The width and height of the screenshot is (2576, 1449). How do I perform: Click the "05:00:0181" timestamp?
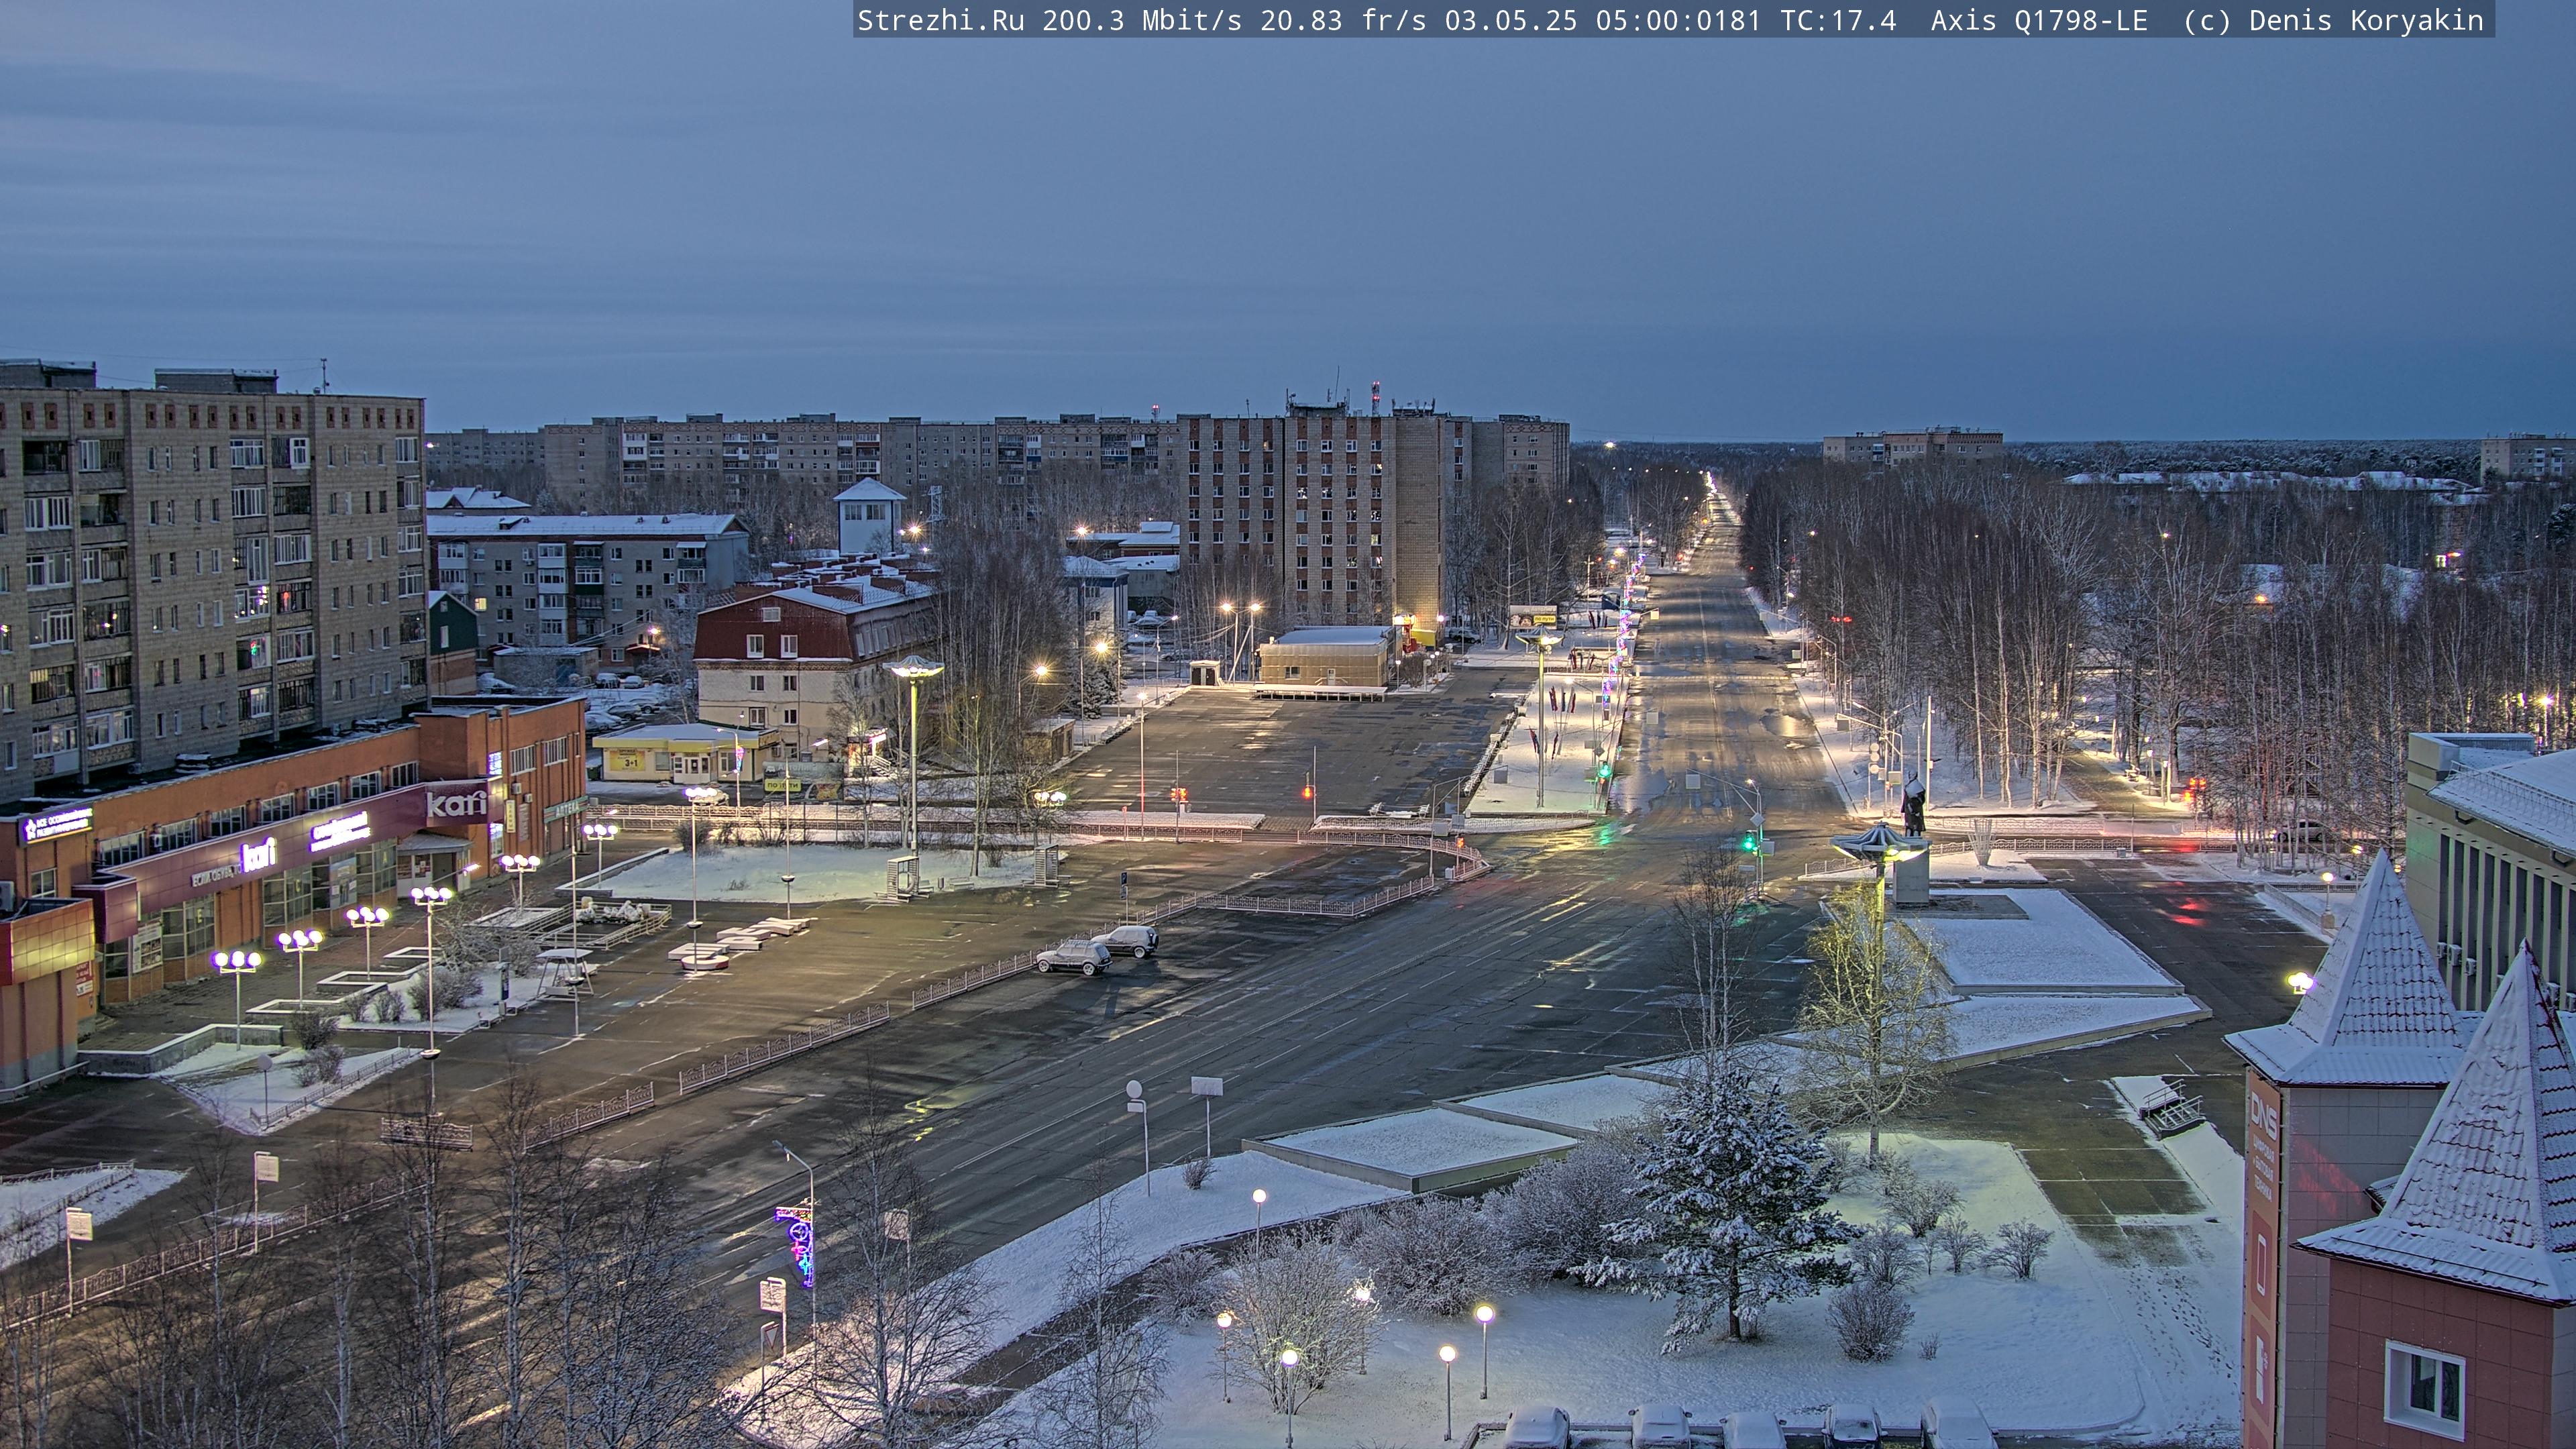1678,21
